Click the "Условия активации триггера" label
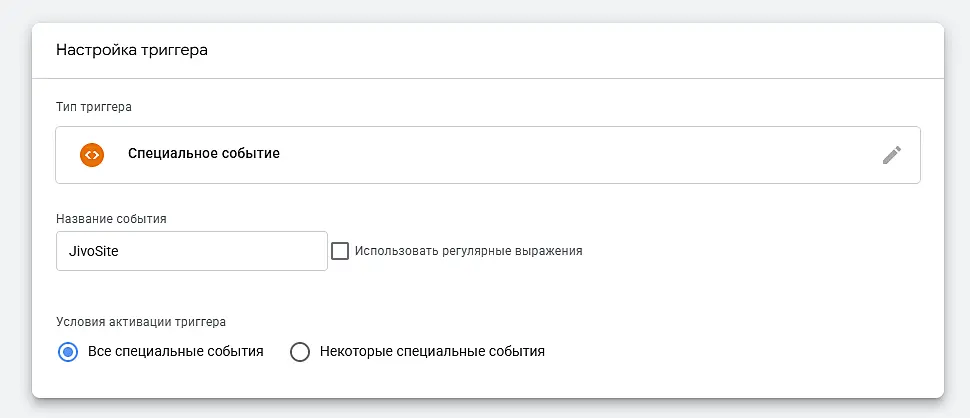 [x=141, y=322]
